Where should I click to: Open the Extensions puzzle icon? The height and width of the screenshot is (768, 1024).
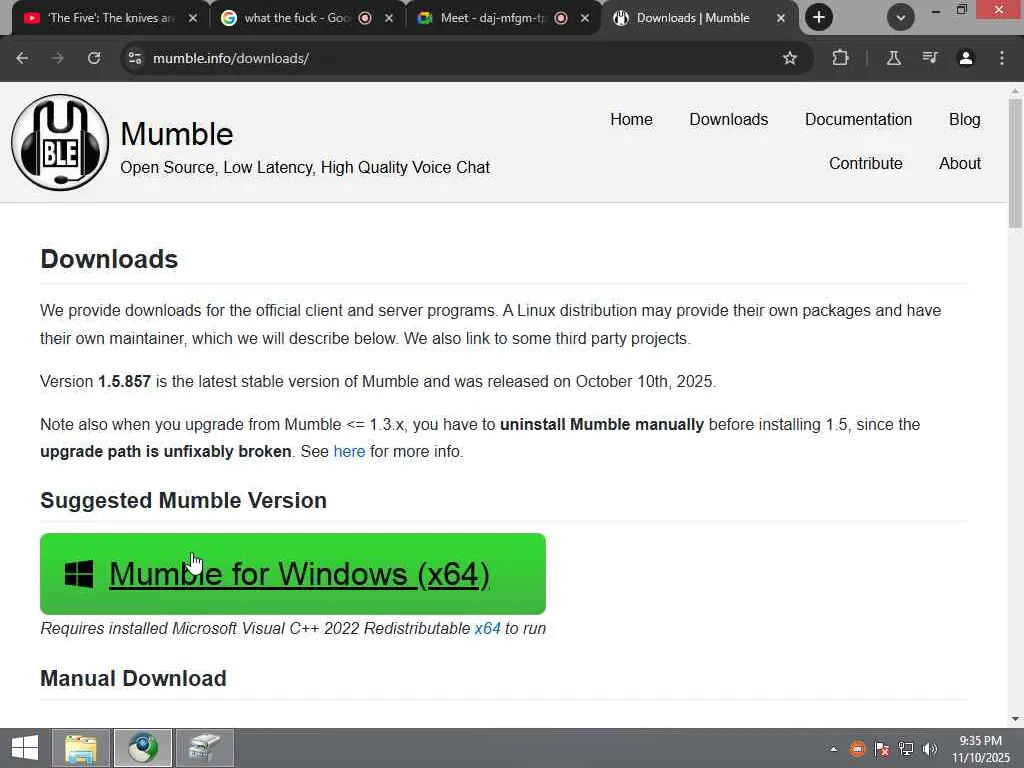[840, 58]
